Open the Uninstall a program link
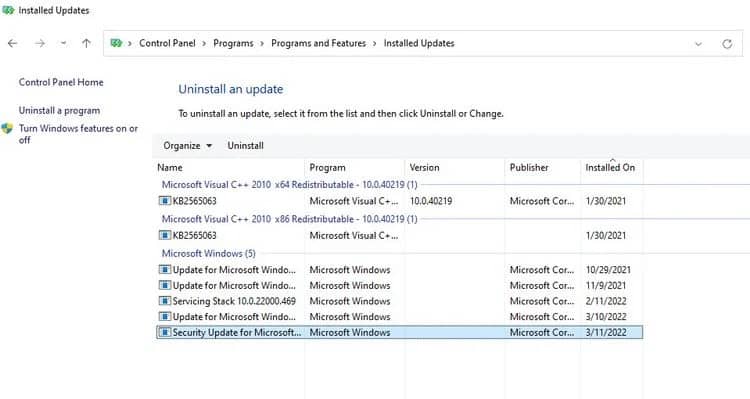This screenshot has width=750, height=399. [59, 111]
